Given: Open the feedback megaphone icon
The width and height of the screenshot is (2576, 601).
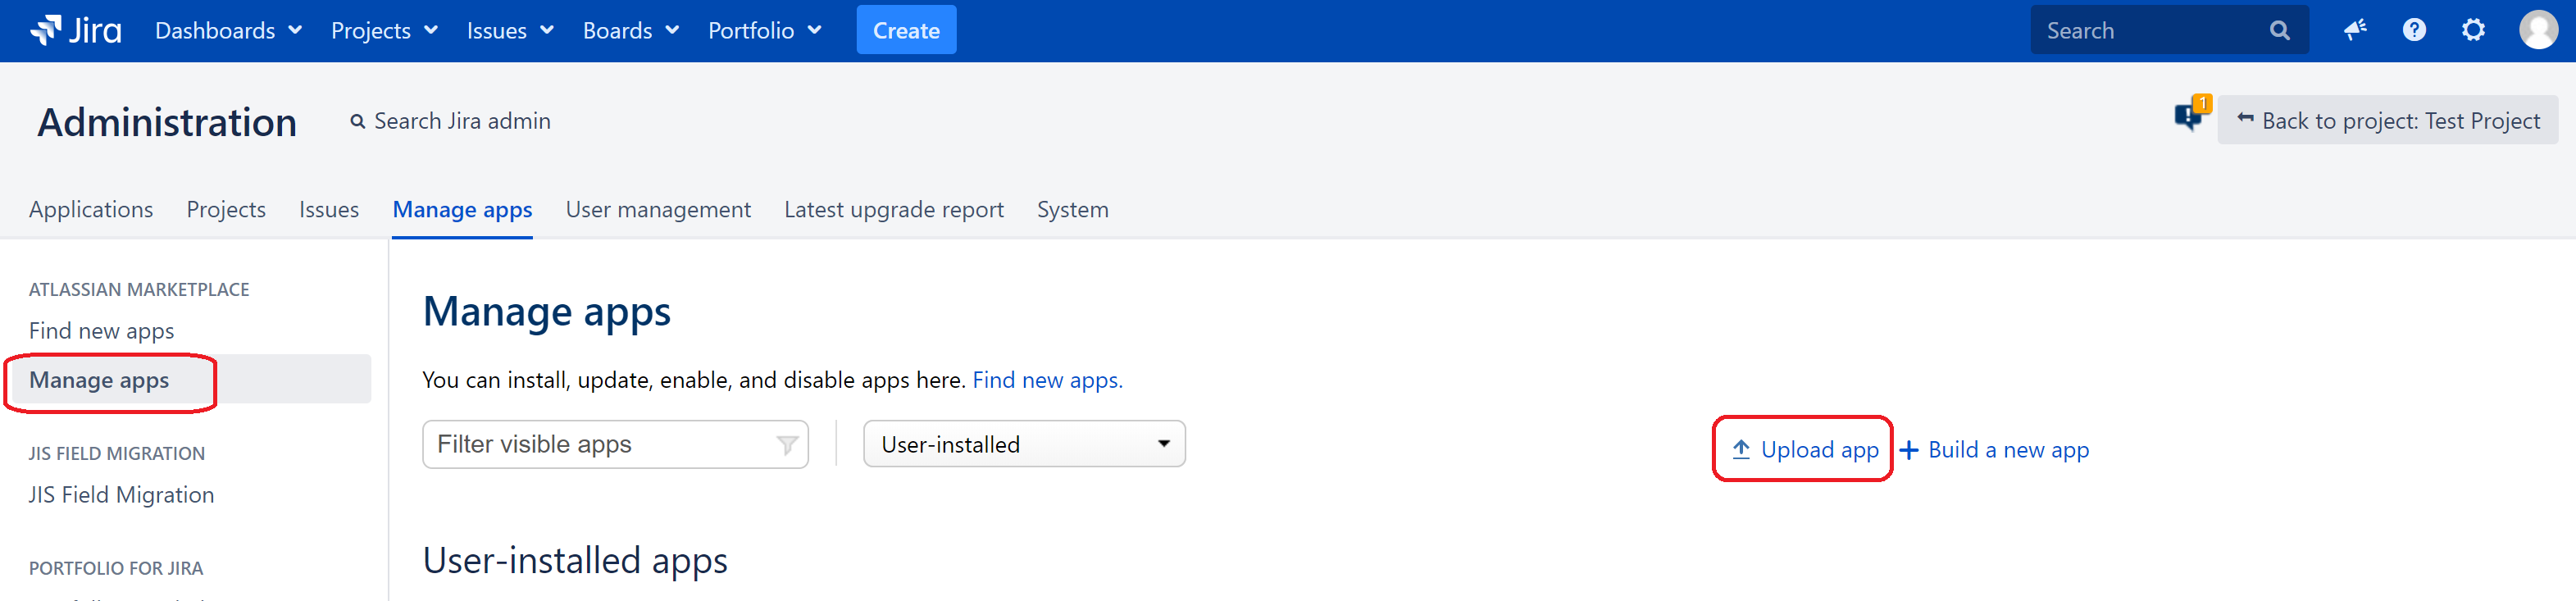Looking at the screenshot, I should tap(2355, 30).
